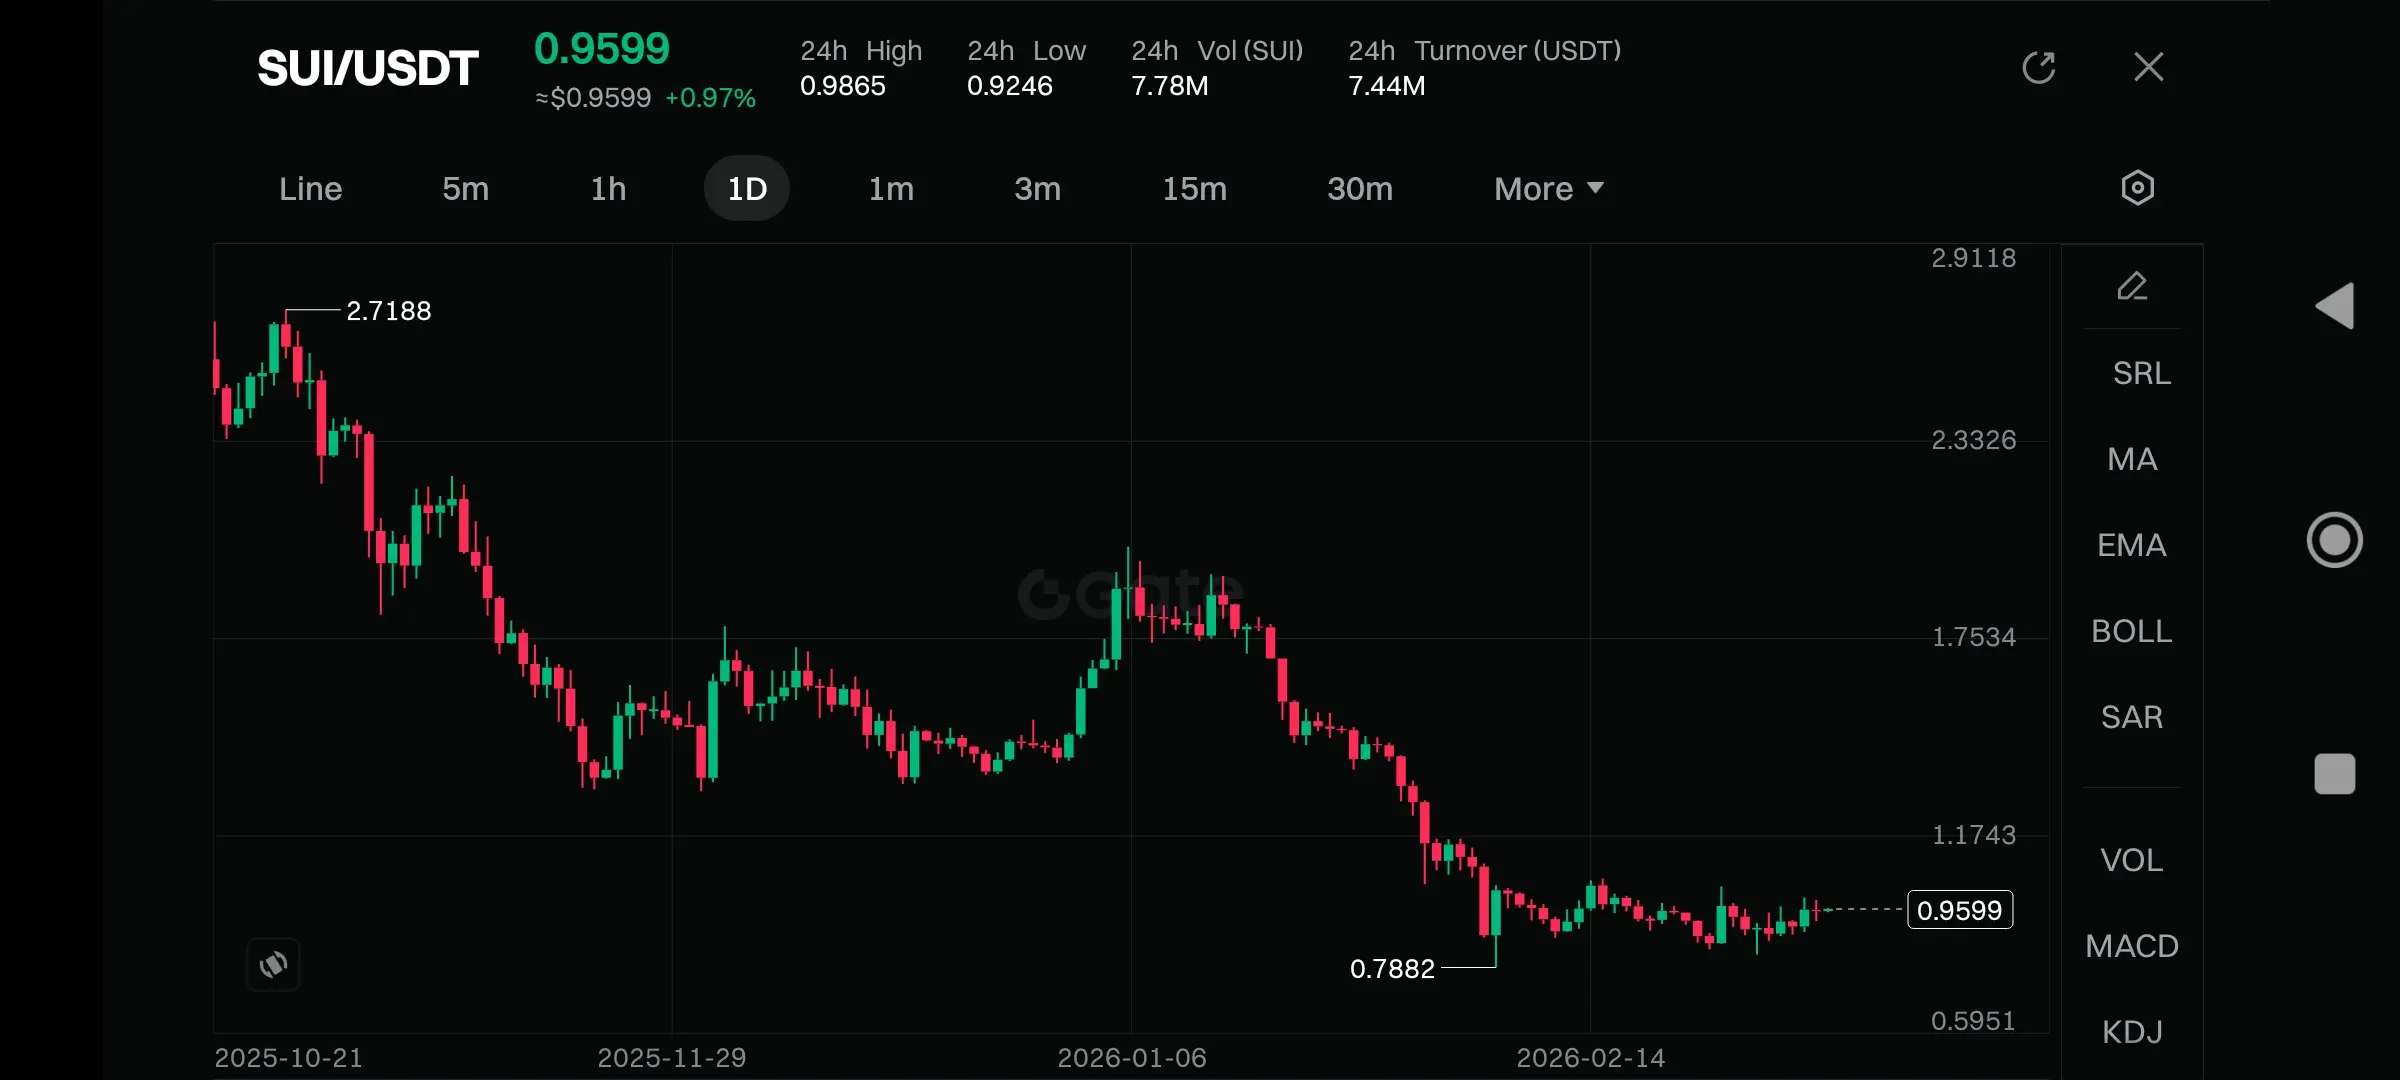Toggle the MA indicator overlay
The width and height of the screenshot is (2400, 1080).
[2132, 459]
